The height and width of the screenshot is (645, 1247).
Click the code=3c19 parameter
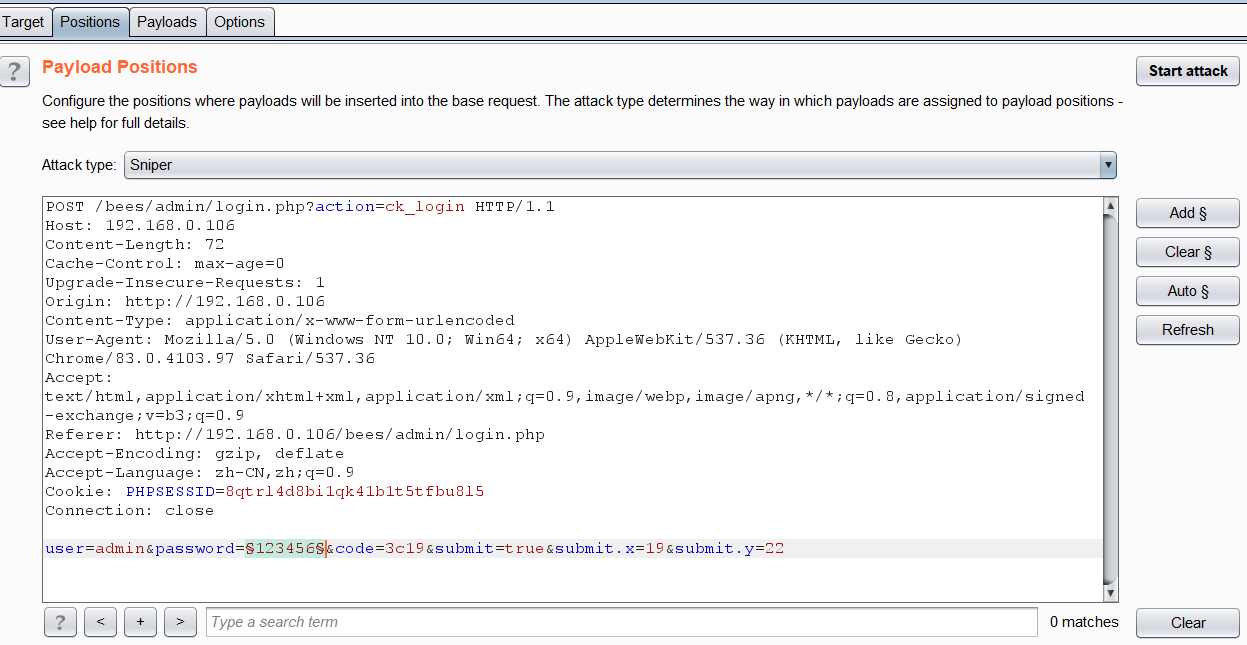click(380, 549)
